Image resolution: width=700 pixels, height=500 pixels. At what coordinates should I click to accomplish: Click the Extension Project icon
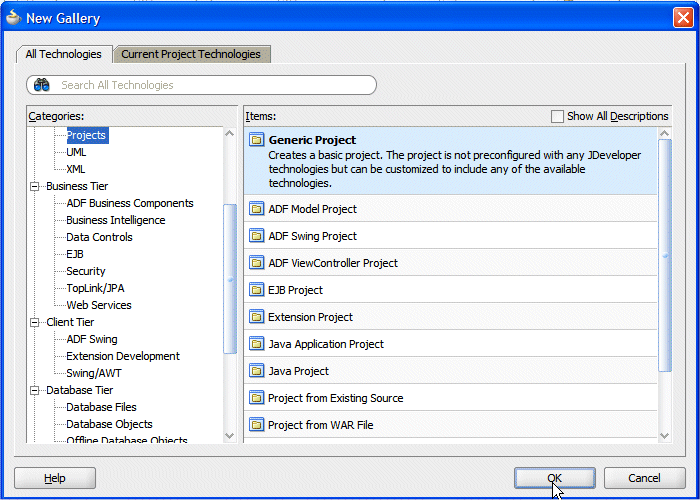[257, 317]
